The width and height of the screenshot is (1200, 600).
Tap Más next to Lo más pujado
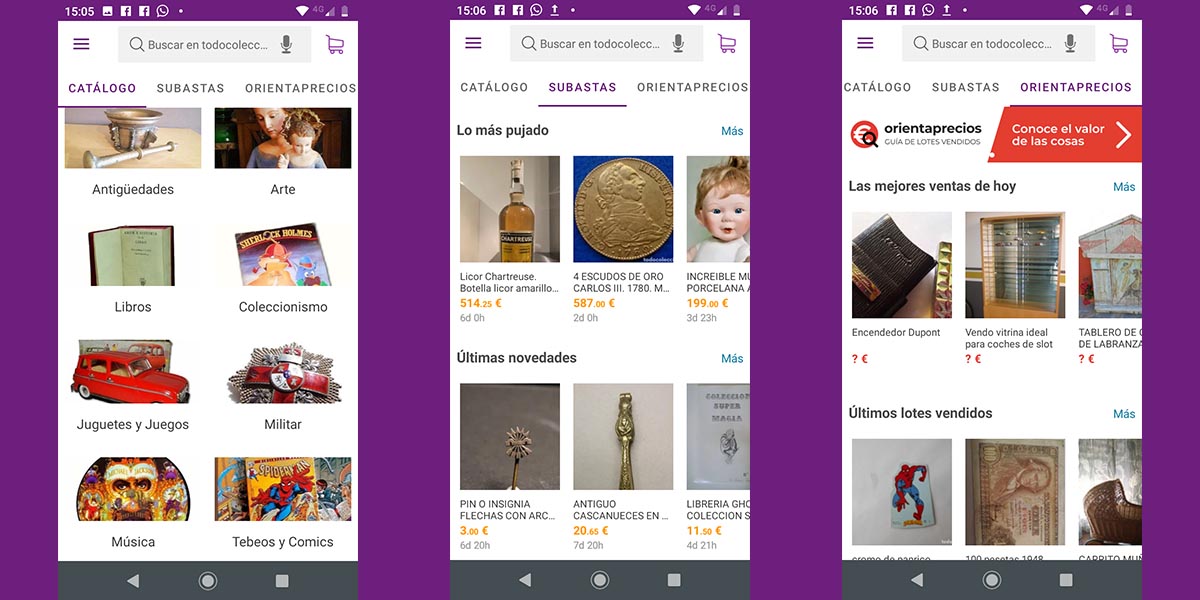[x=731, y=130]
